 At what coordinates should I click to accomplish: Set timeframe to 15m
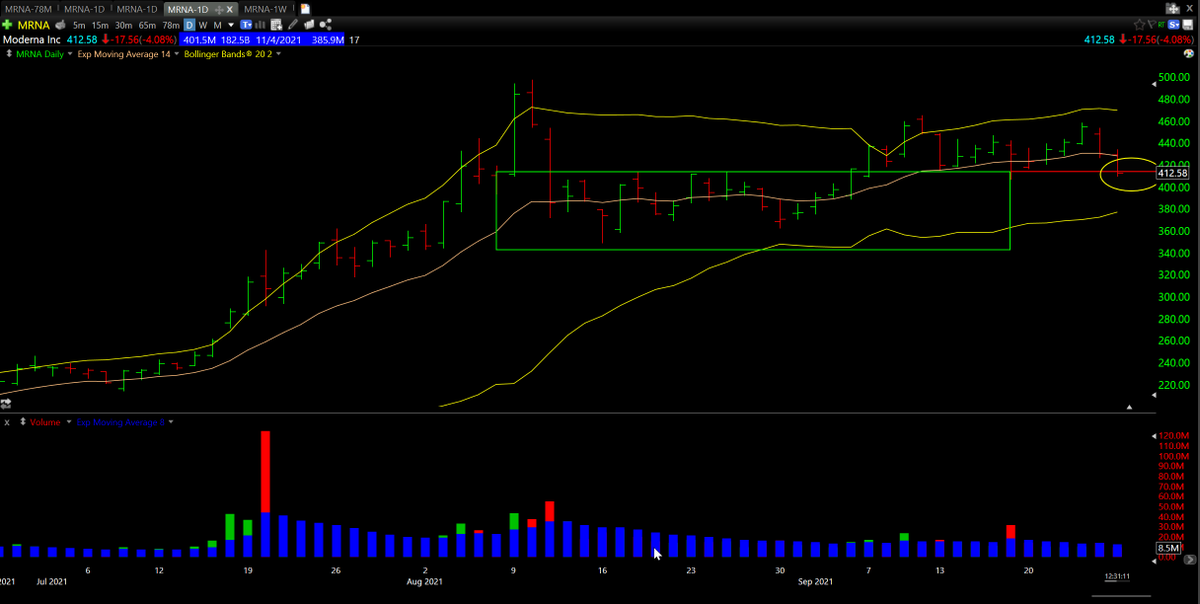point(100,25)
